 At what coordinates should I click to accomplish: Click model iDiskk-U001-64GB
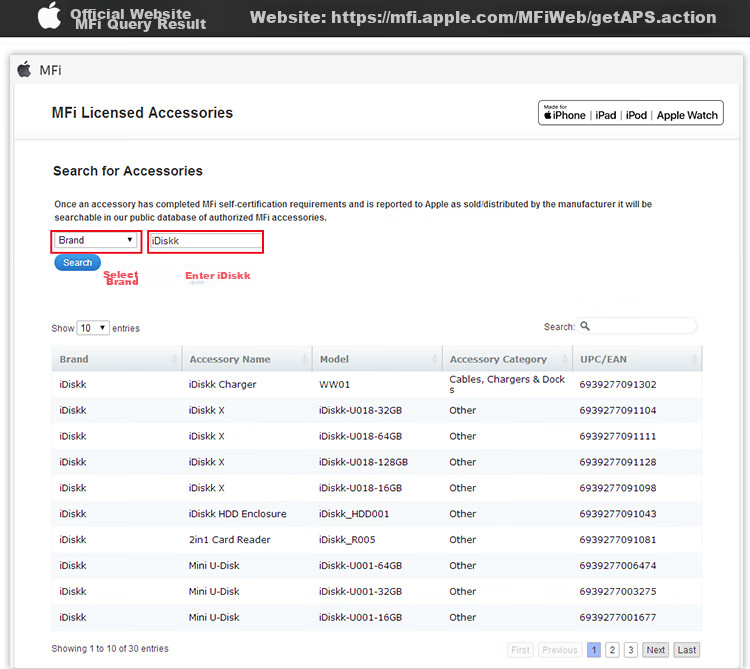point(361,565)
